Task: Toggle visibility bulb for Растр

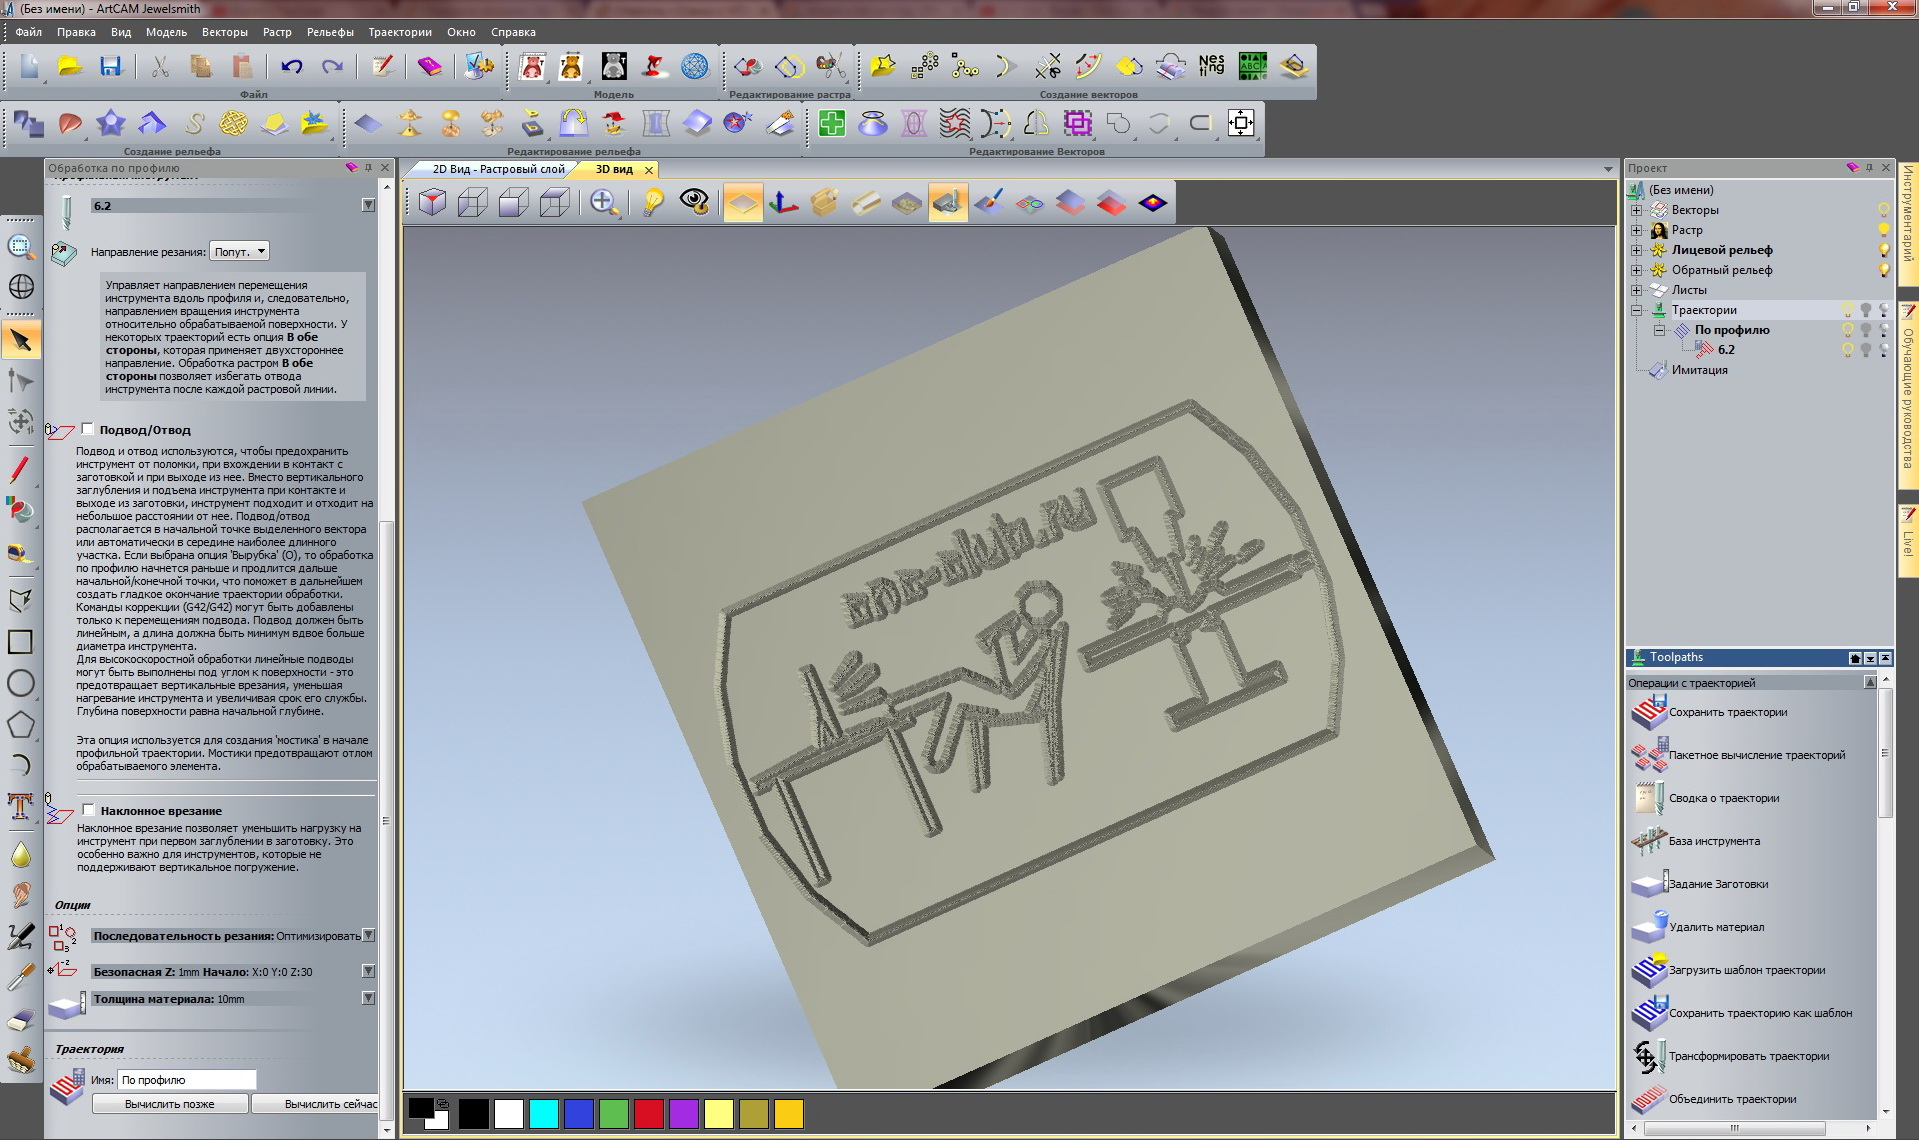Action: click(x=1884, y=230)
